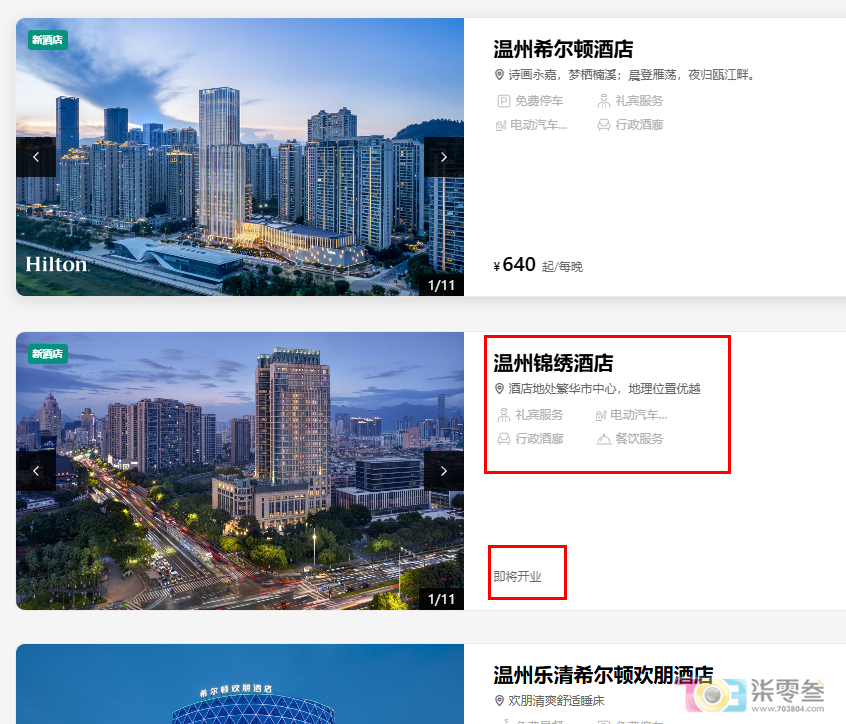846x724 pixels.
Task: Show previous photo of 温州锦绣酒店
Action: pos(36,471)
